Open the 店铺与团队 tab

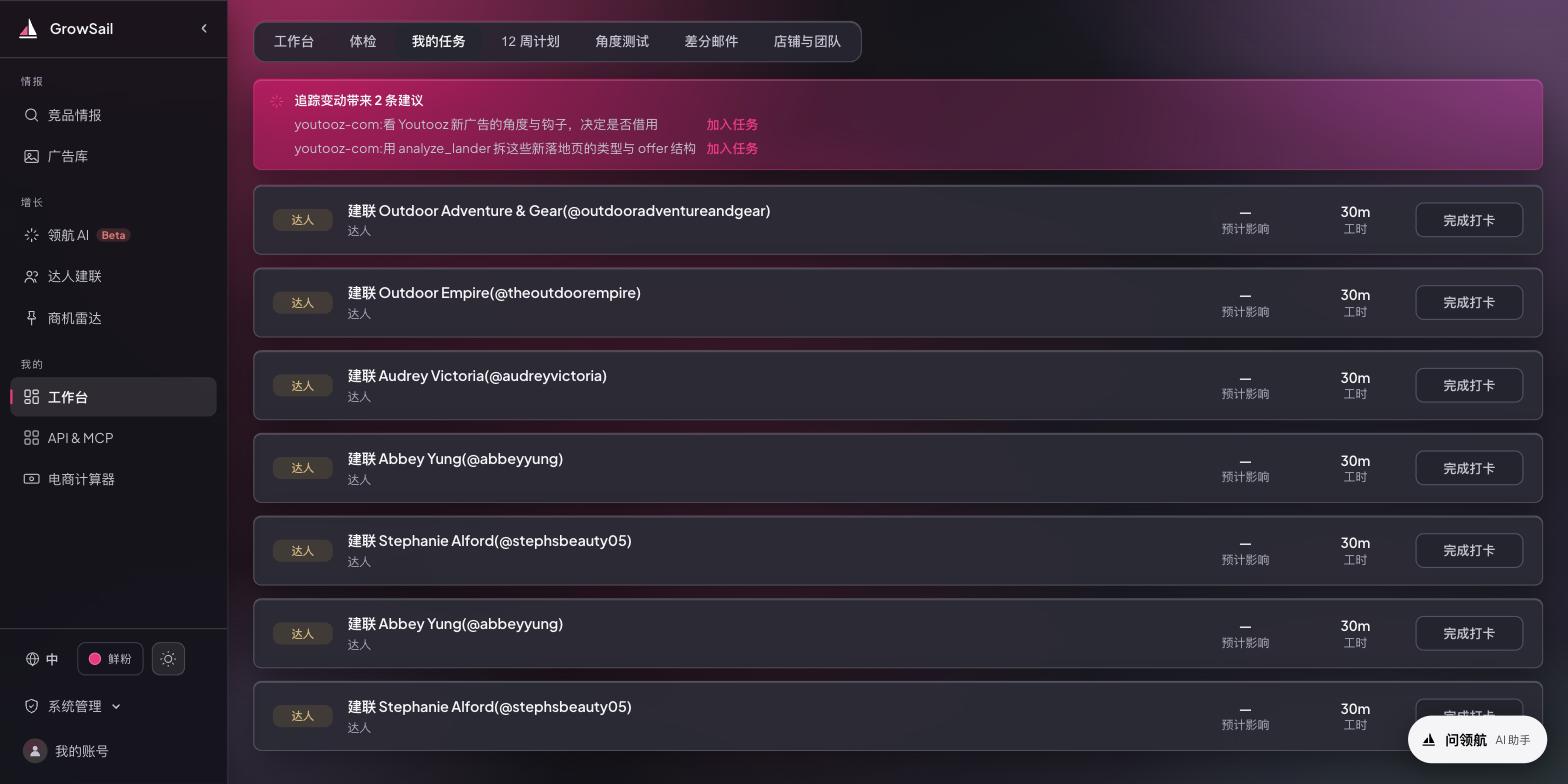[x=807, y=41]
